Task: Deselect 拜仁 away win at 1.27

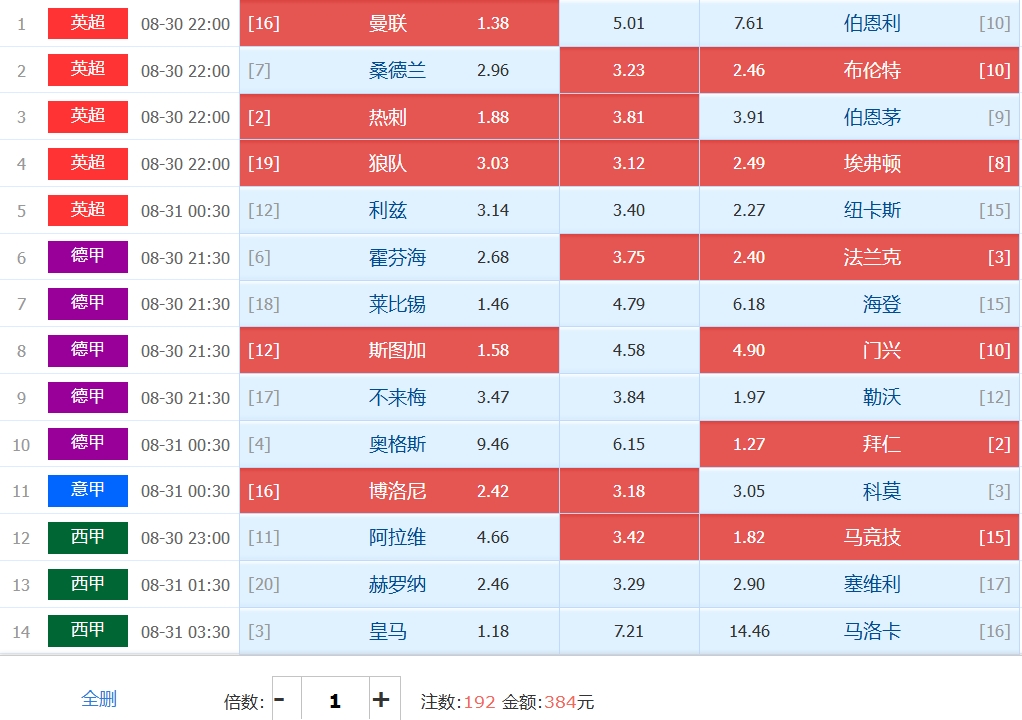Action: pyautogui.click(x=859, y=444)
